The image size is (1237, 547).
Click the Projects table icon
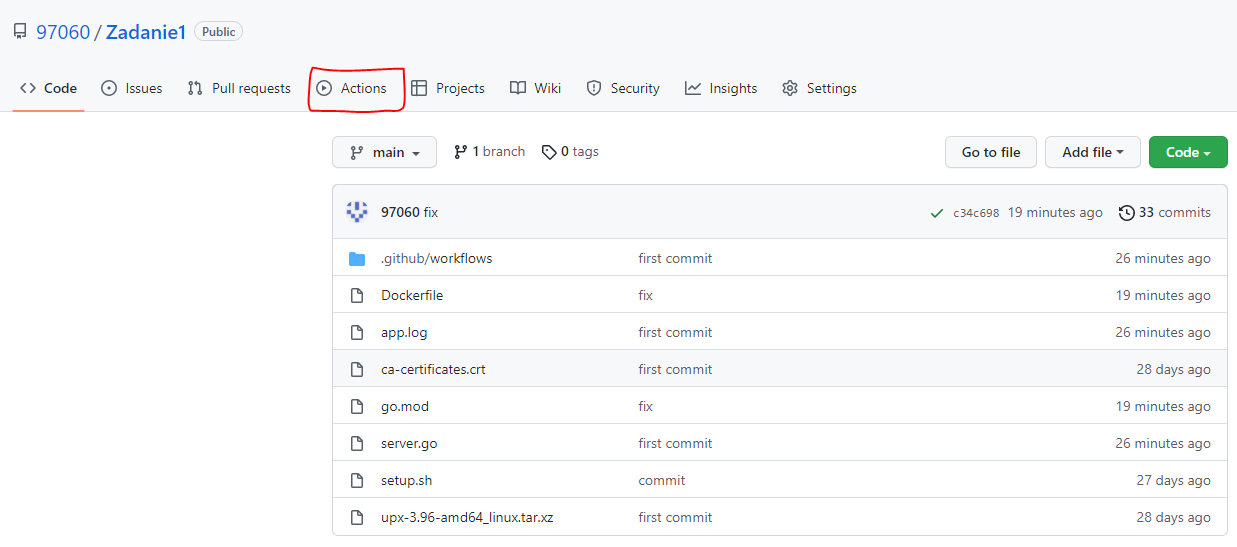(x=419, y=88)
